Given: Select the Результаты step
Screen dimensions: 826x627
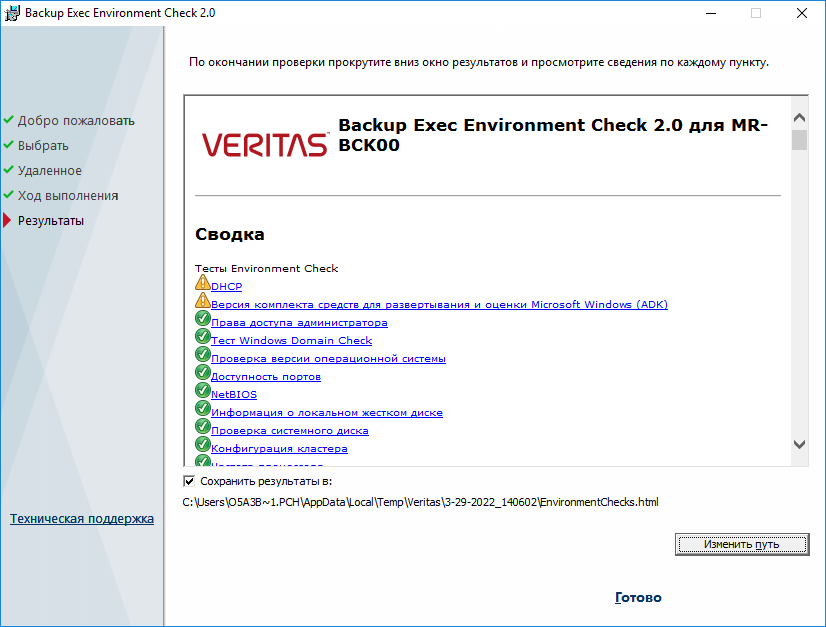Looking at the screenshot, I should (x=51, y=221).
